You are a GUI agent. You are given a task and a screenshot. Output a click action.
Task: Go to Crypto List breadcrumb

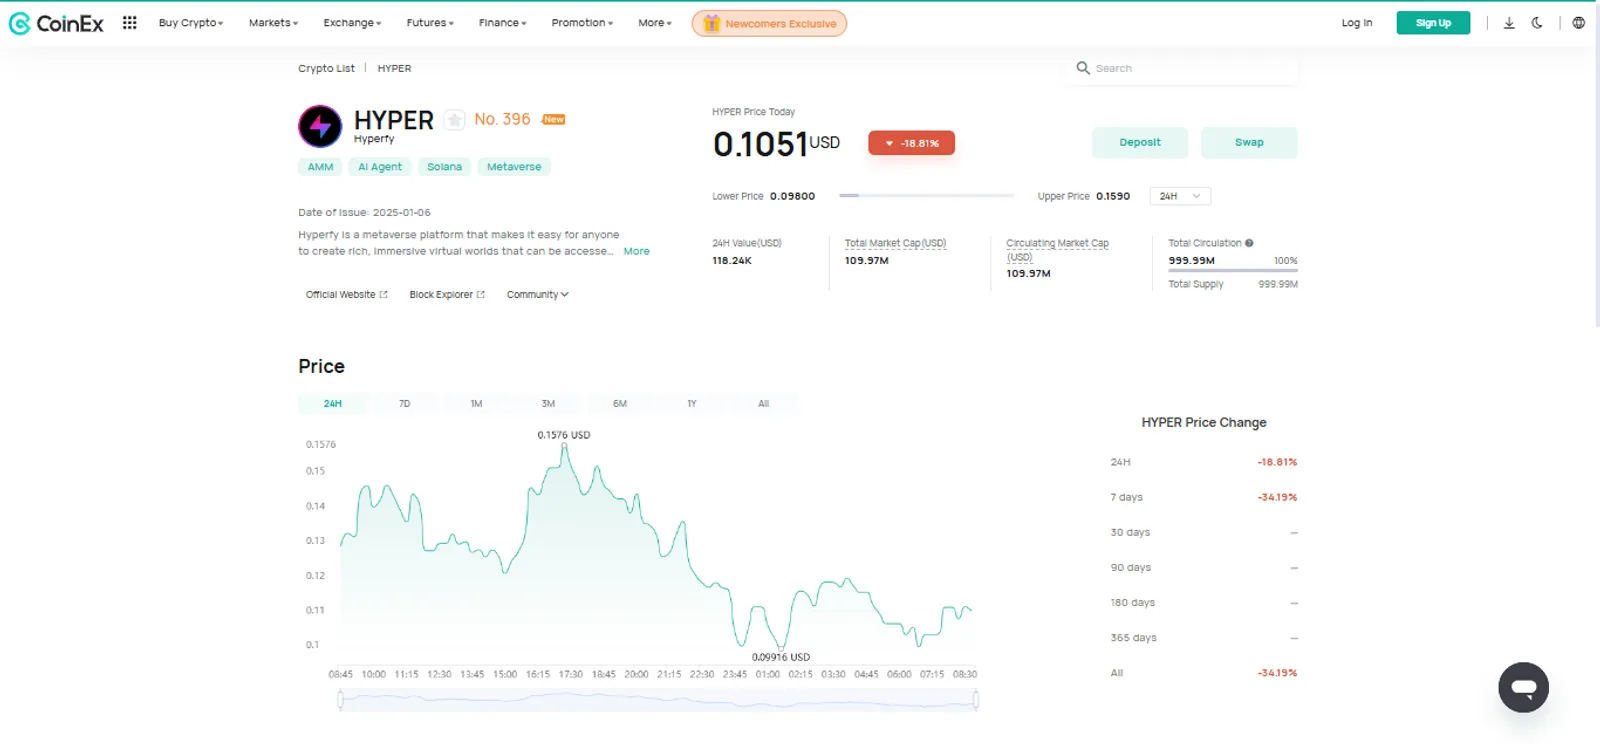point(326,69)
